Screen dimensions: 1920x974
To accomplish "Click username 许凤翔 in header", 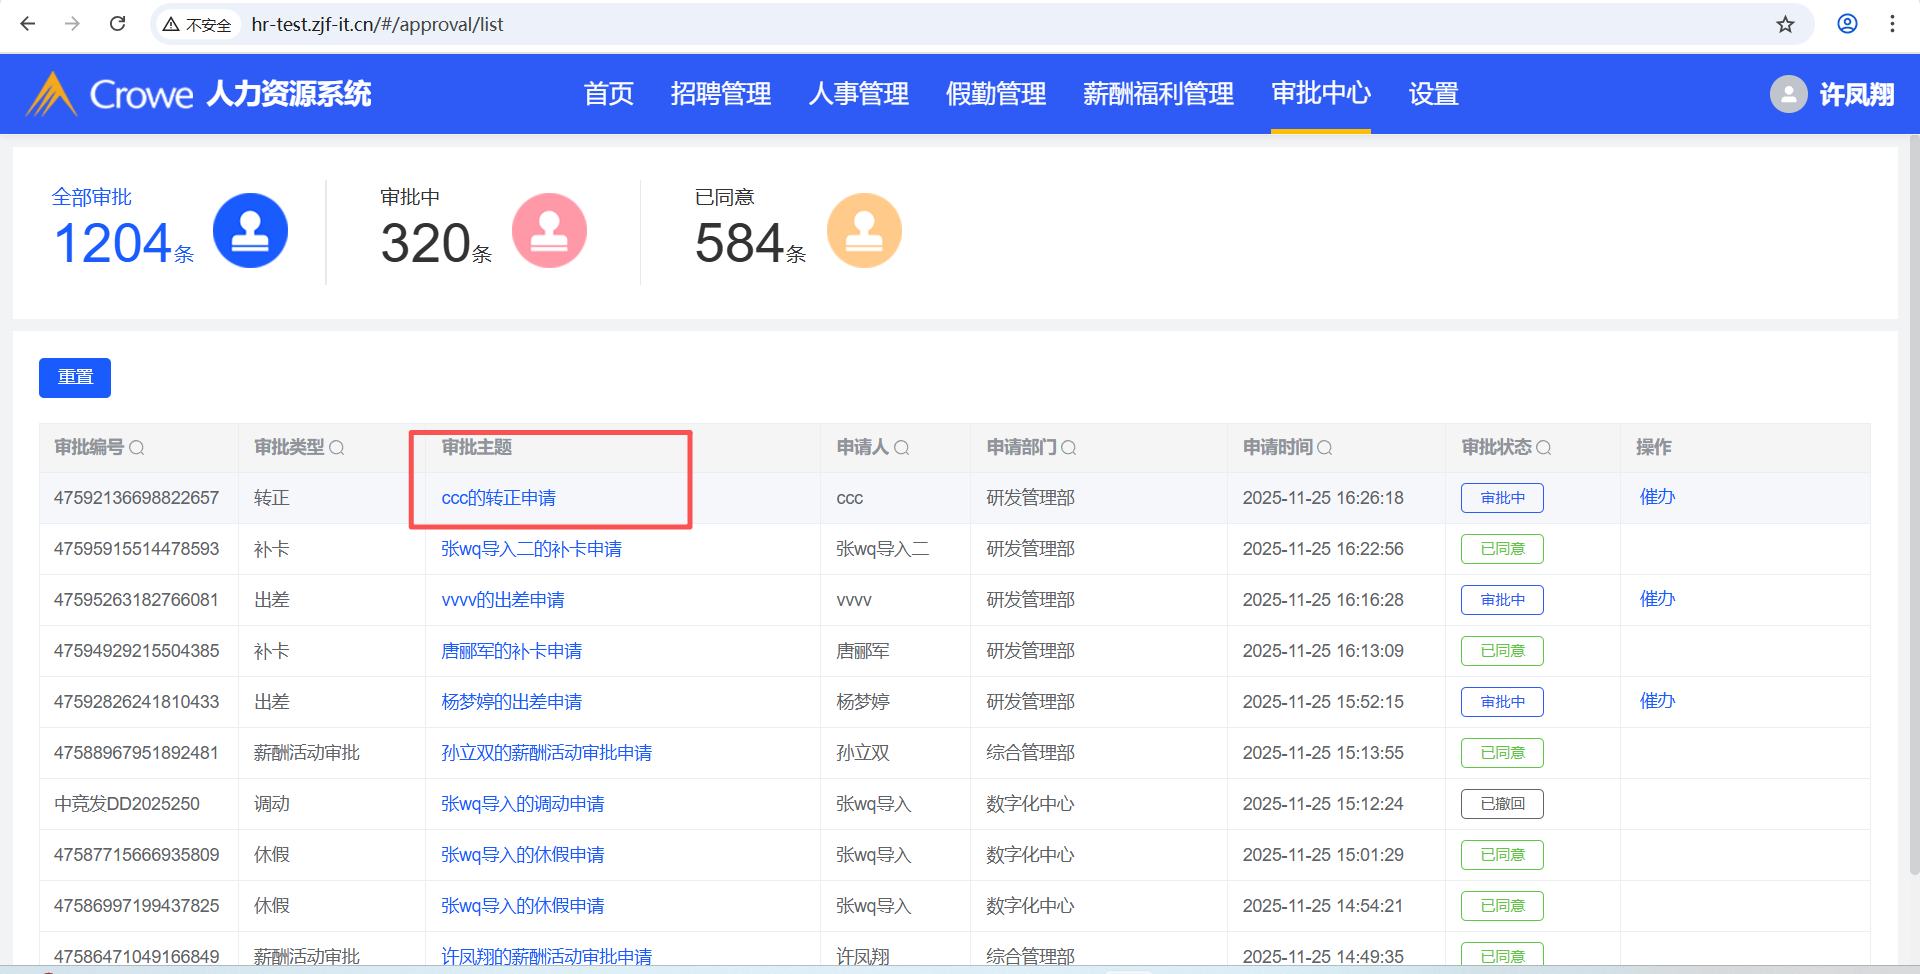I will [1857, 94].
